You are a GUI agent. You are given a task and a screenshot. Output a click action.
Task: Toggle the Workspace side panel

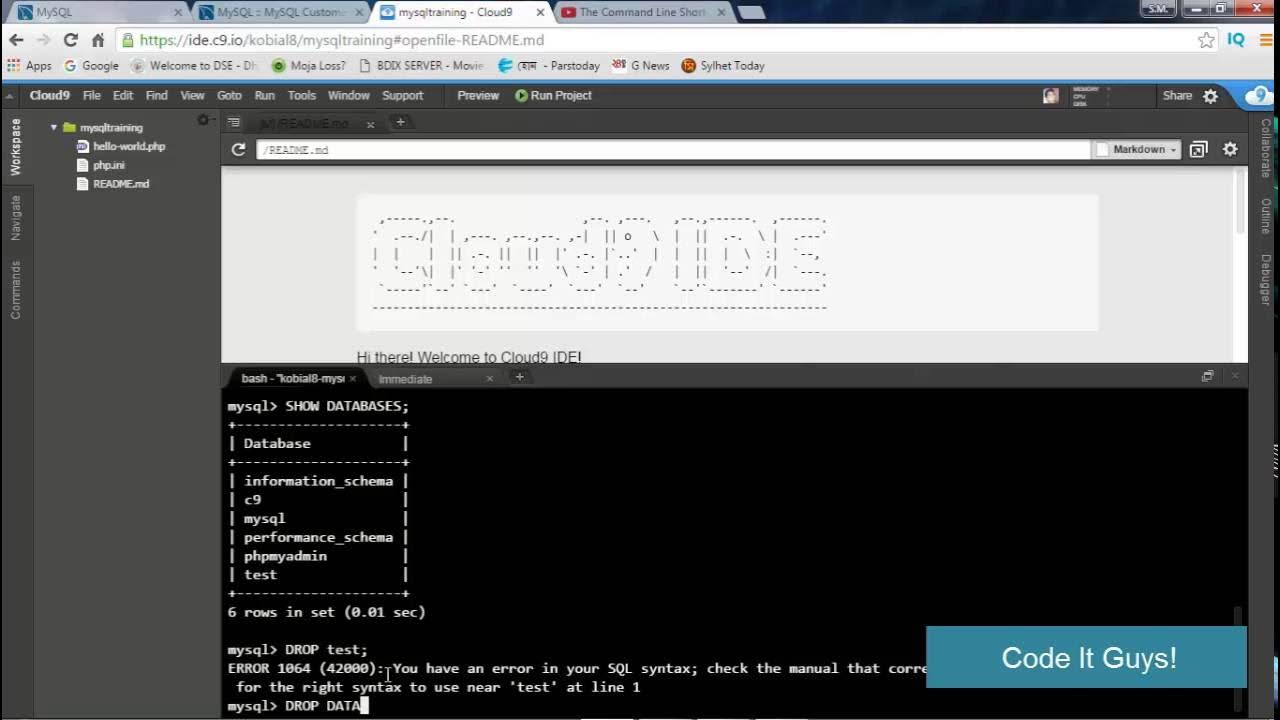(15, 147)
